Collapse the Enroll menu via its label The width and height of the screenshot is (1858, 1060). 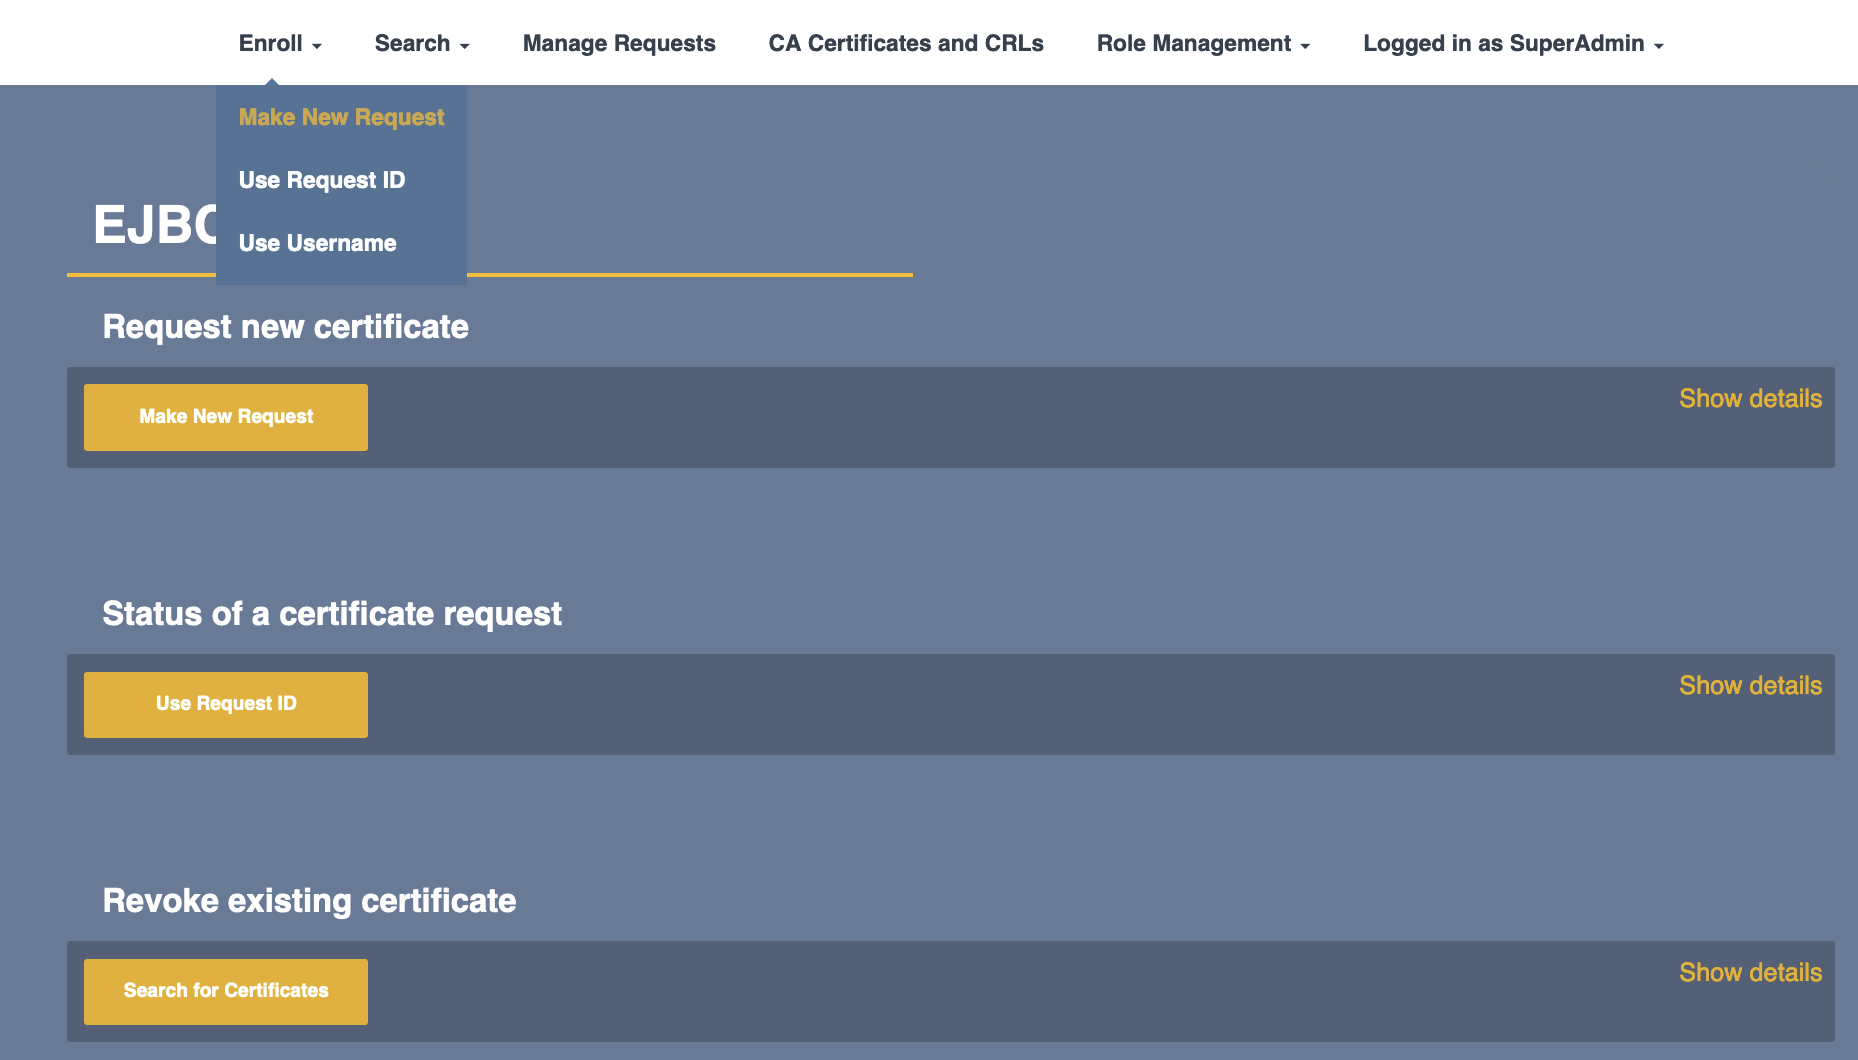270,43
